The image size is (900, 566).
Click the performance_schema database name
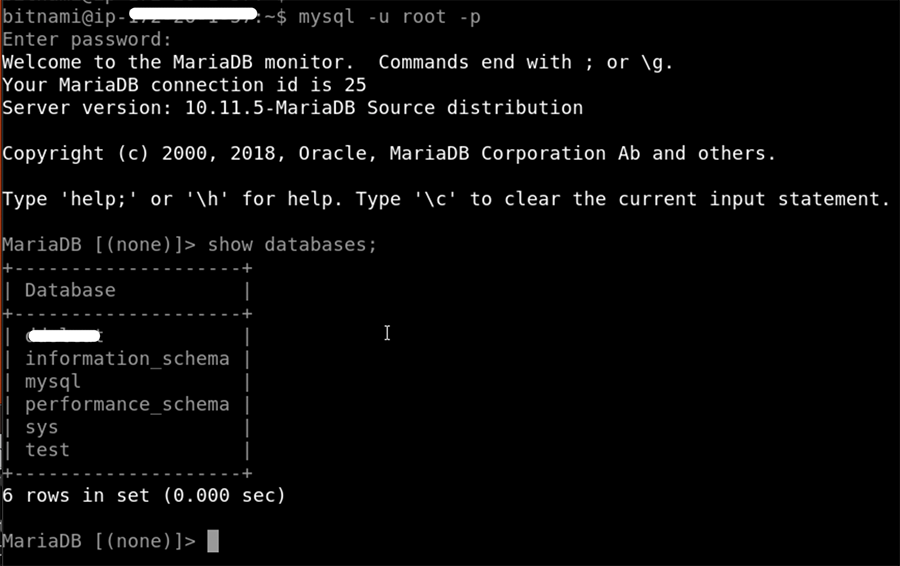coord(127,405)
